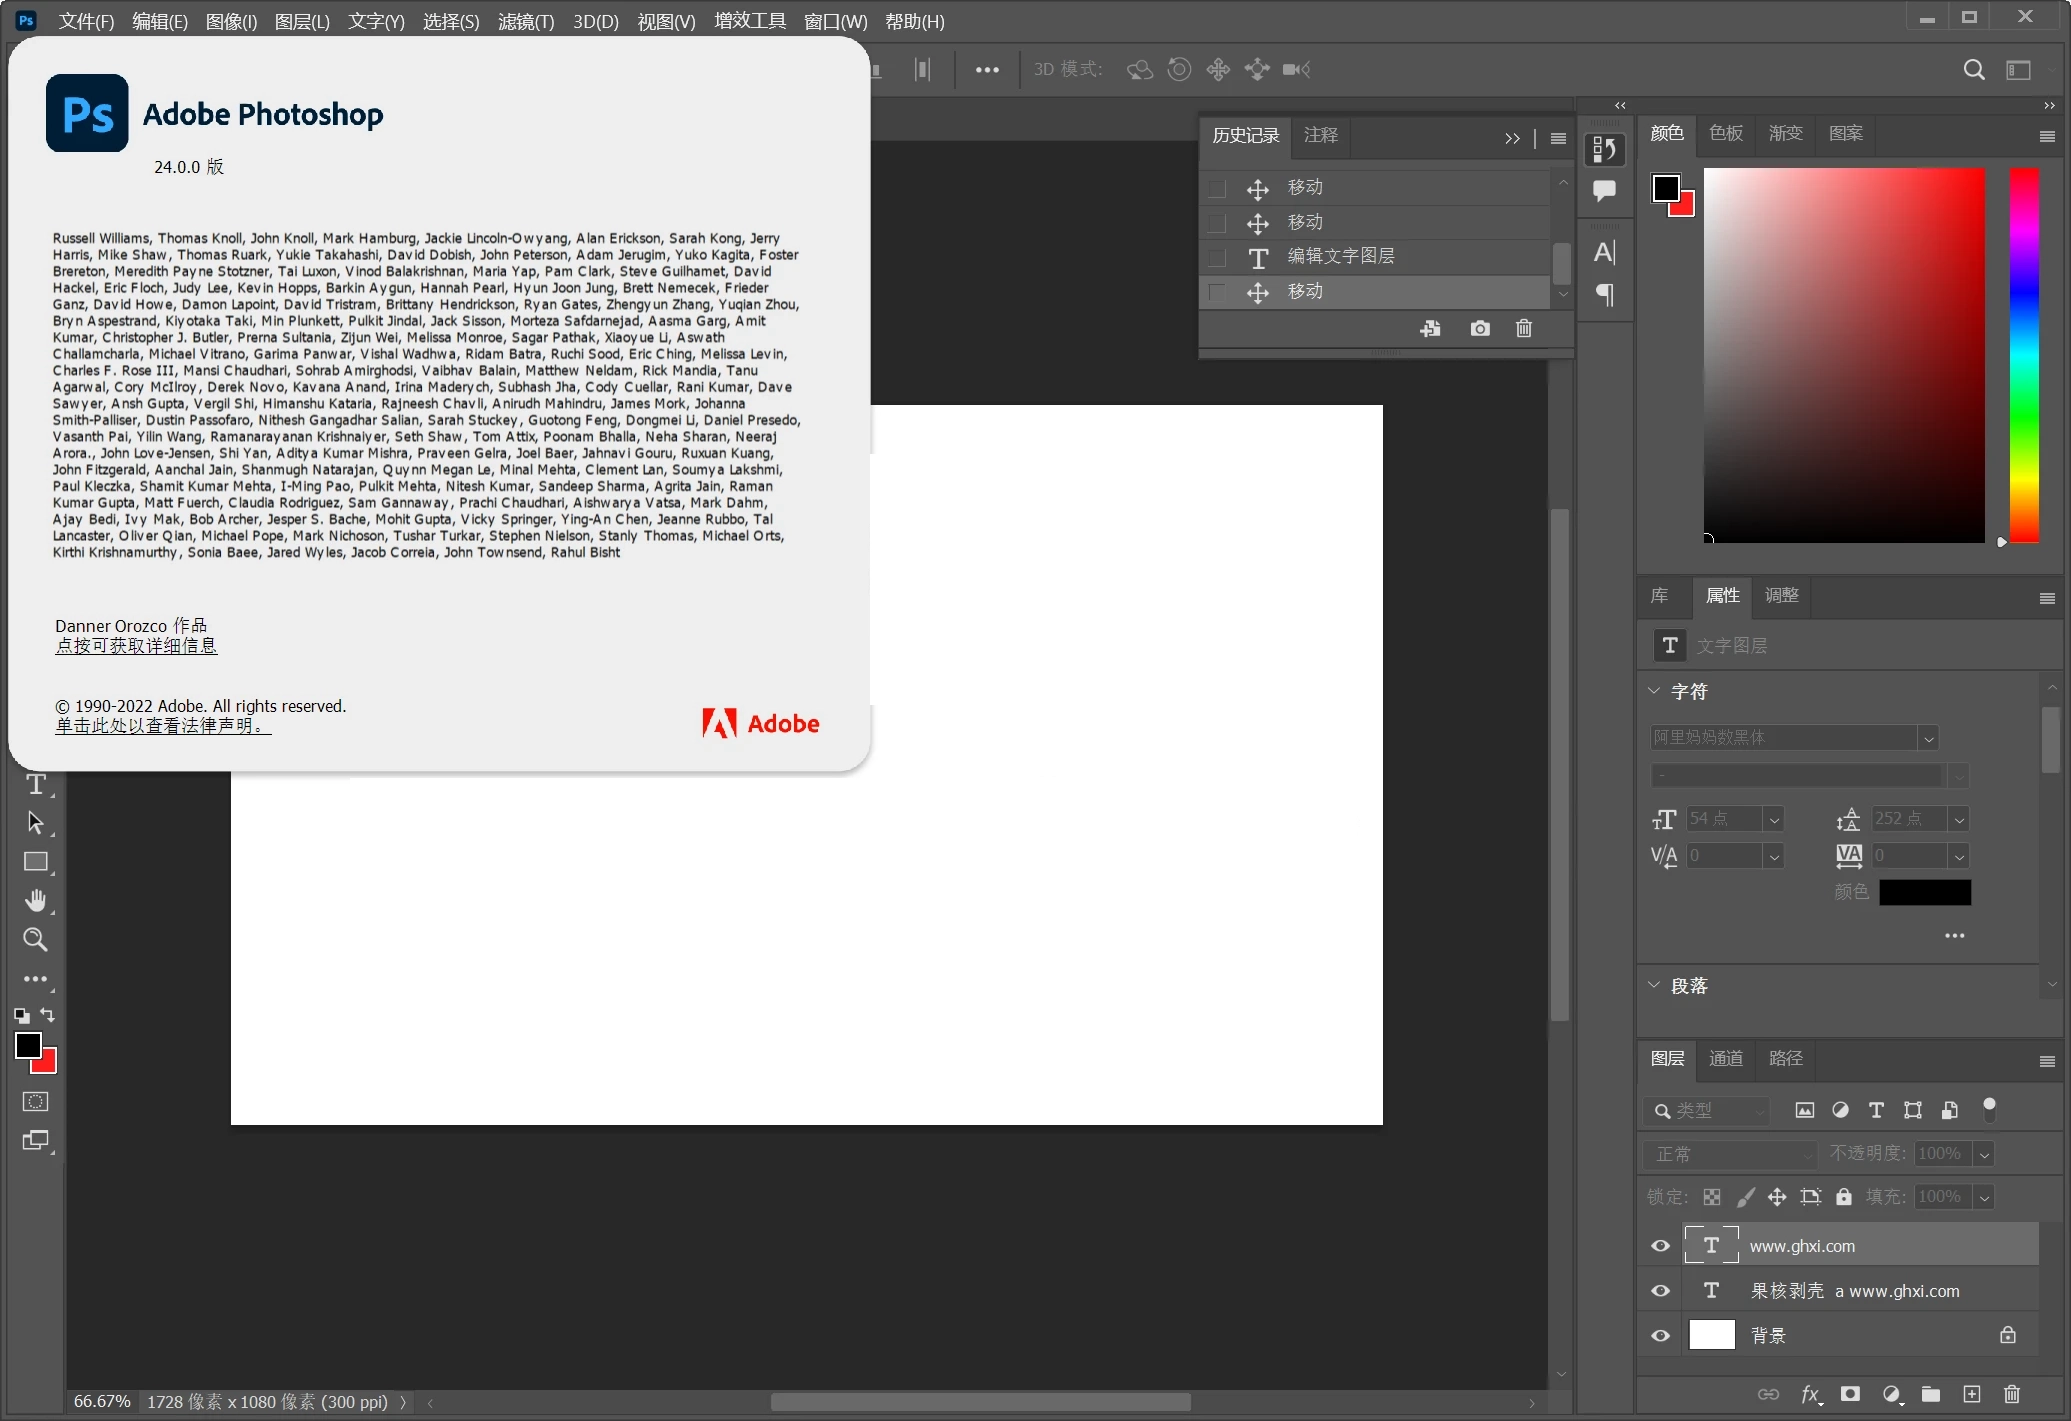Select the Zoom tool in toolbar
Viewport: 2071px width, 1421px height.
pos(35,939)
